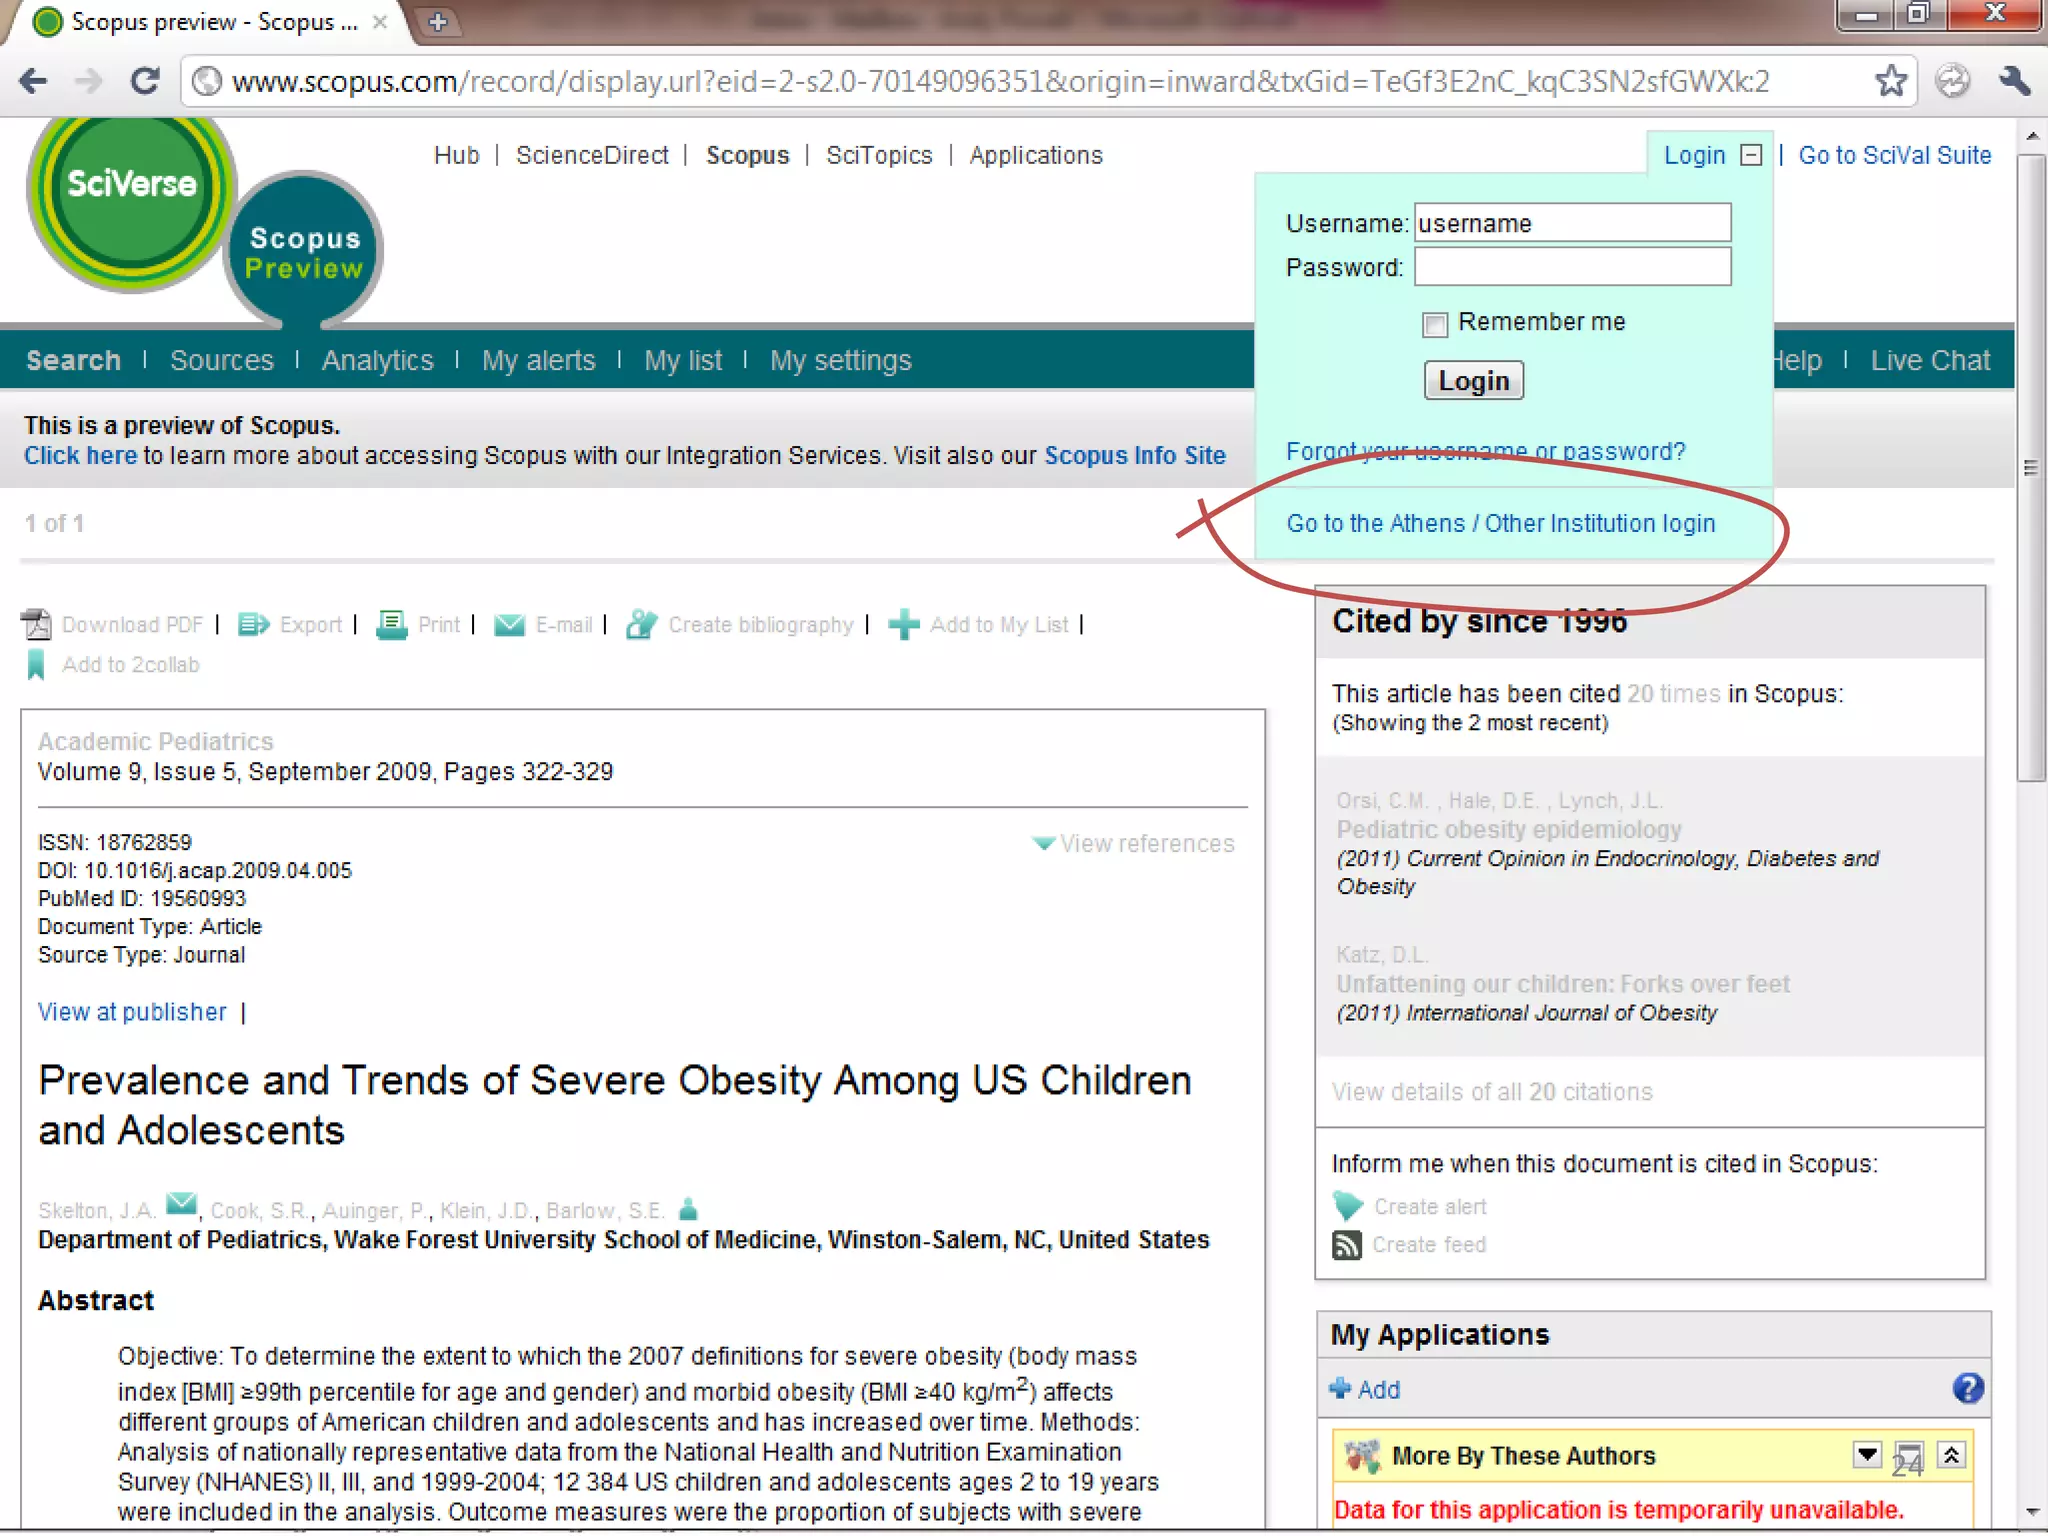Screen dimensions: 2048x1536
Task: Click Athens / Other Institution login link
Action: coord(1500,523)
